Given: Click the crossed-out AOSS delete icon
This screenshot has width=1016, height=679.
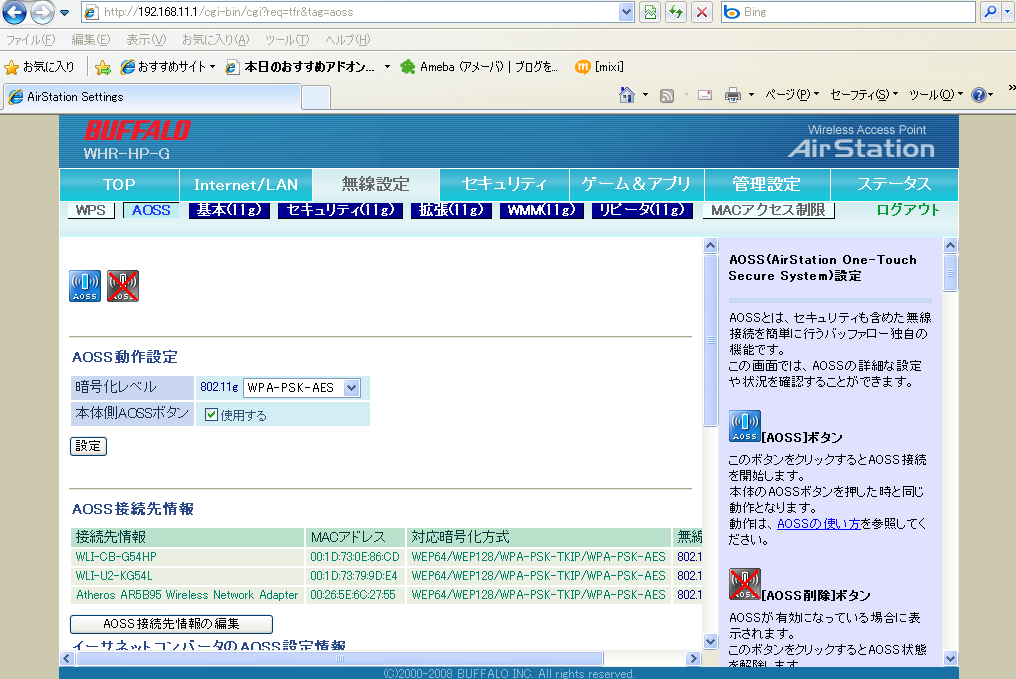Looking at the screenshot, I should click(x=123, y=286).
